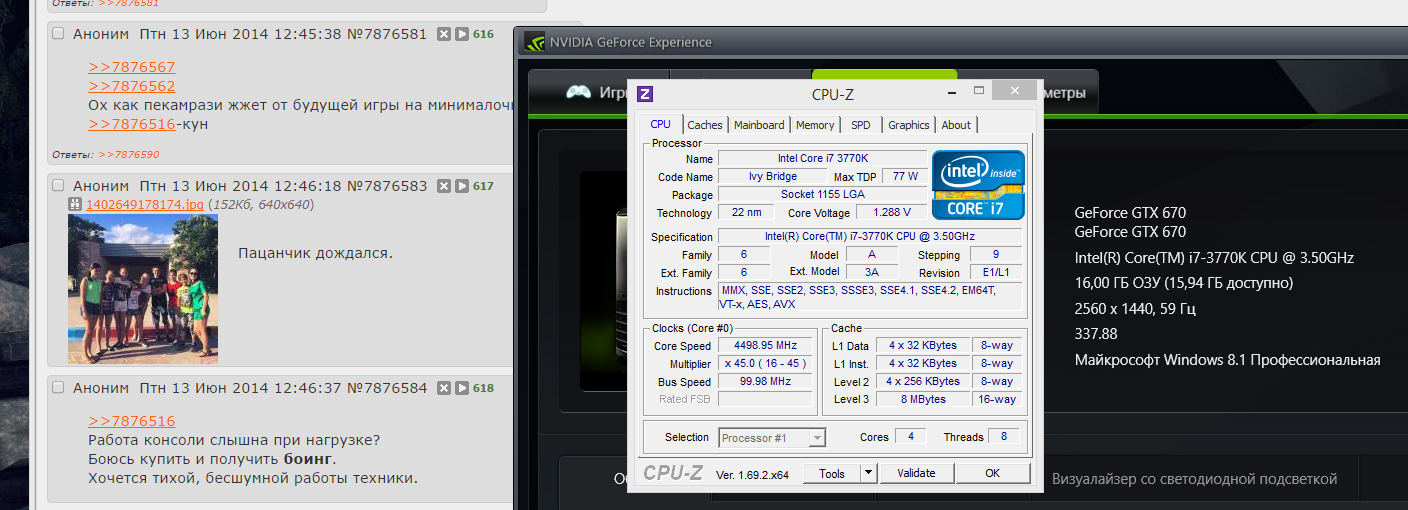Click the GeForce driver version text 337.88
The width and height of the screenshot is (1408, 510).
click(x=1096, y=334)
